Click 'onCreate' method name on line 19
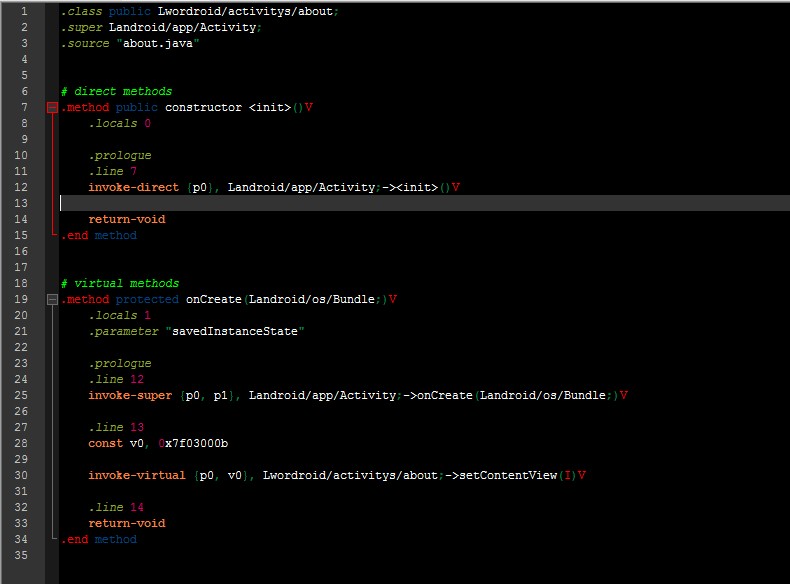 (x=214, y=299)
